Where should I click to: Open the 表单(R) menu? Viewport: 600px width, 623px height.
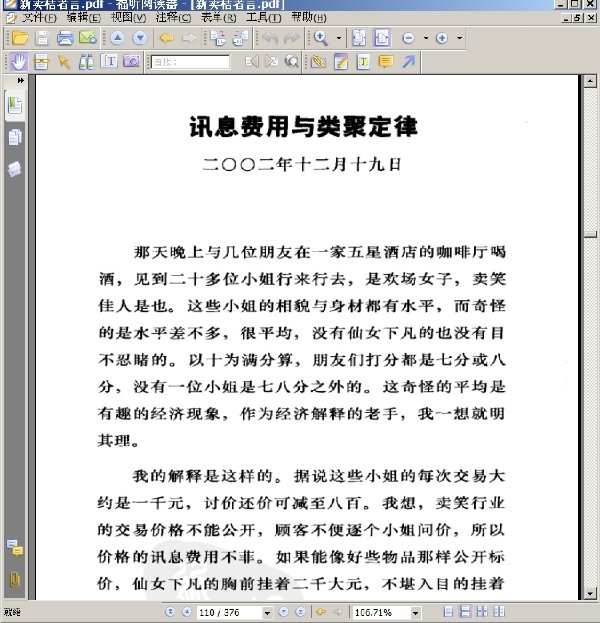click(219, 17)
